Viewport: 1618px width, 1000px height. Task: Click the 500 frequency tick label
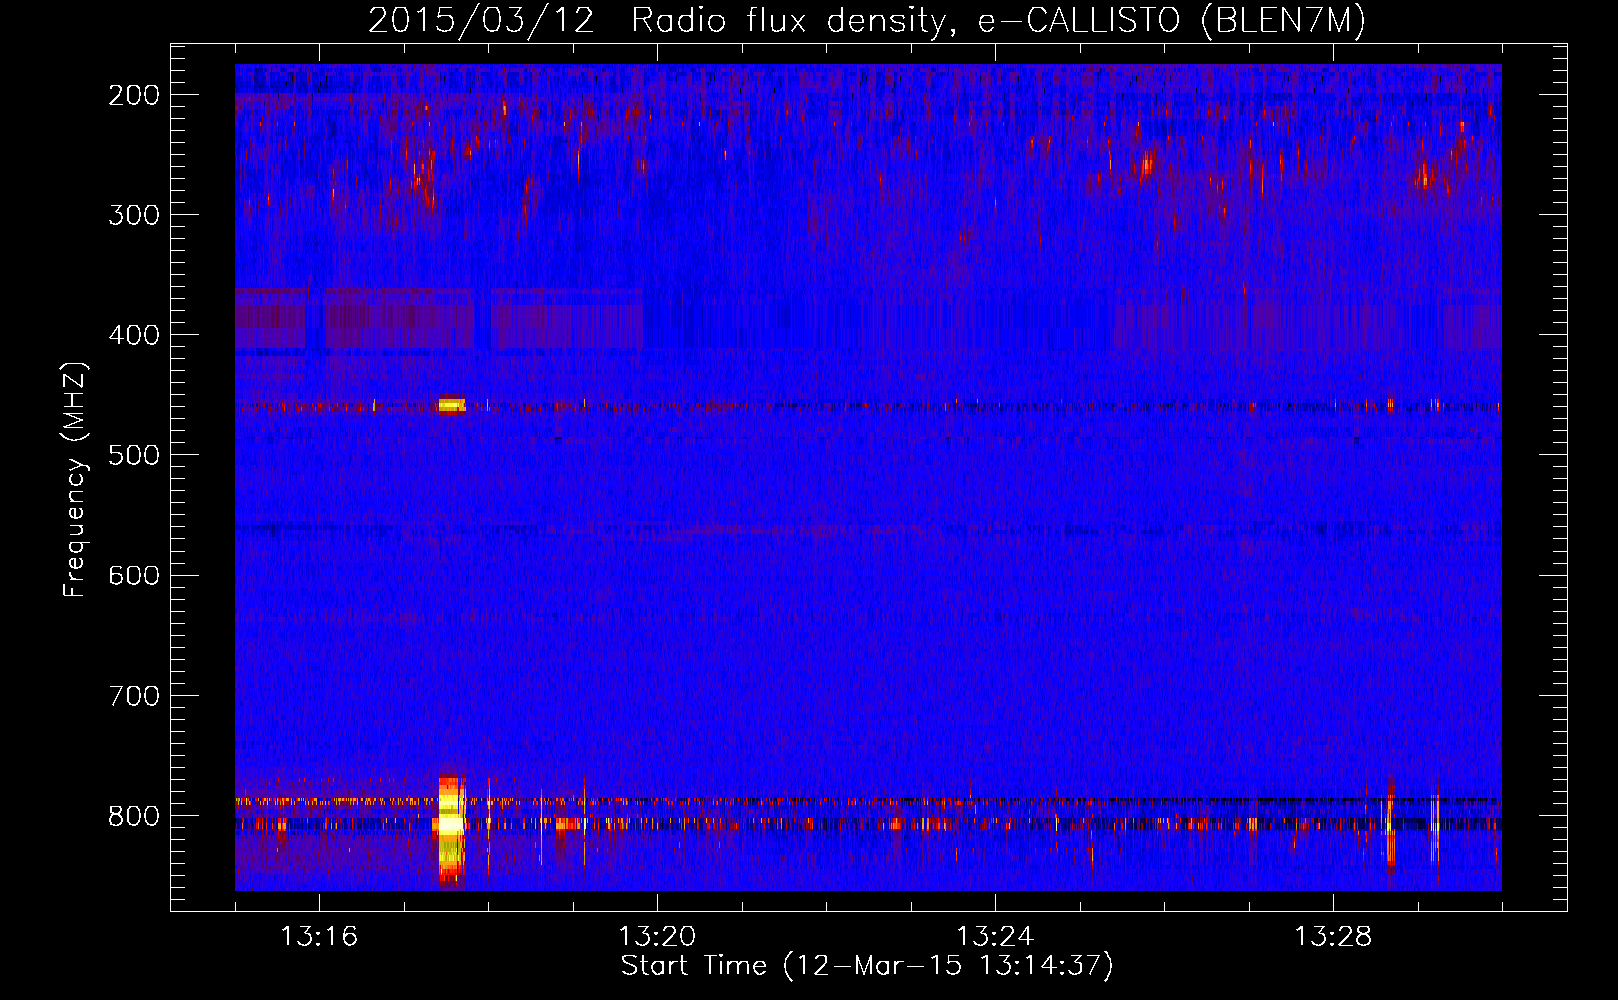click(134, 455)
